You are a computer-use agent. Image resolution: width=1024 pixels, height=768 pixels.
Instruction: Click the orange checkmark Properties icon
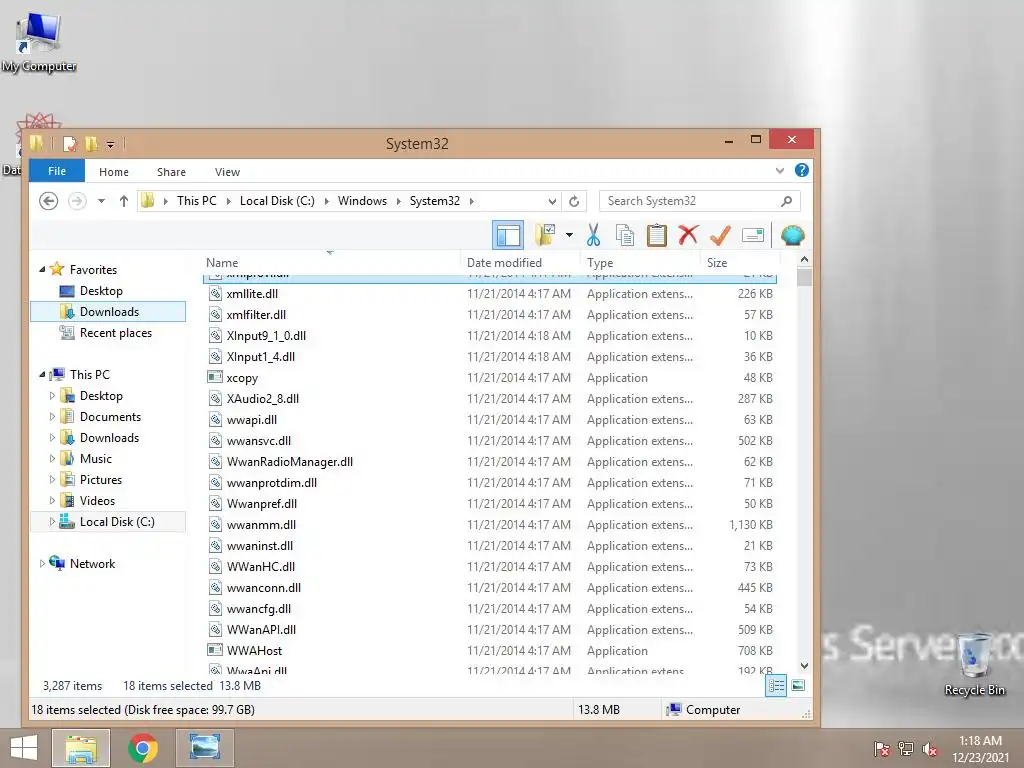720,235
